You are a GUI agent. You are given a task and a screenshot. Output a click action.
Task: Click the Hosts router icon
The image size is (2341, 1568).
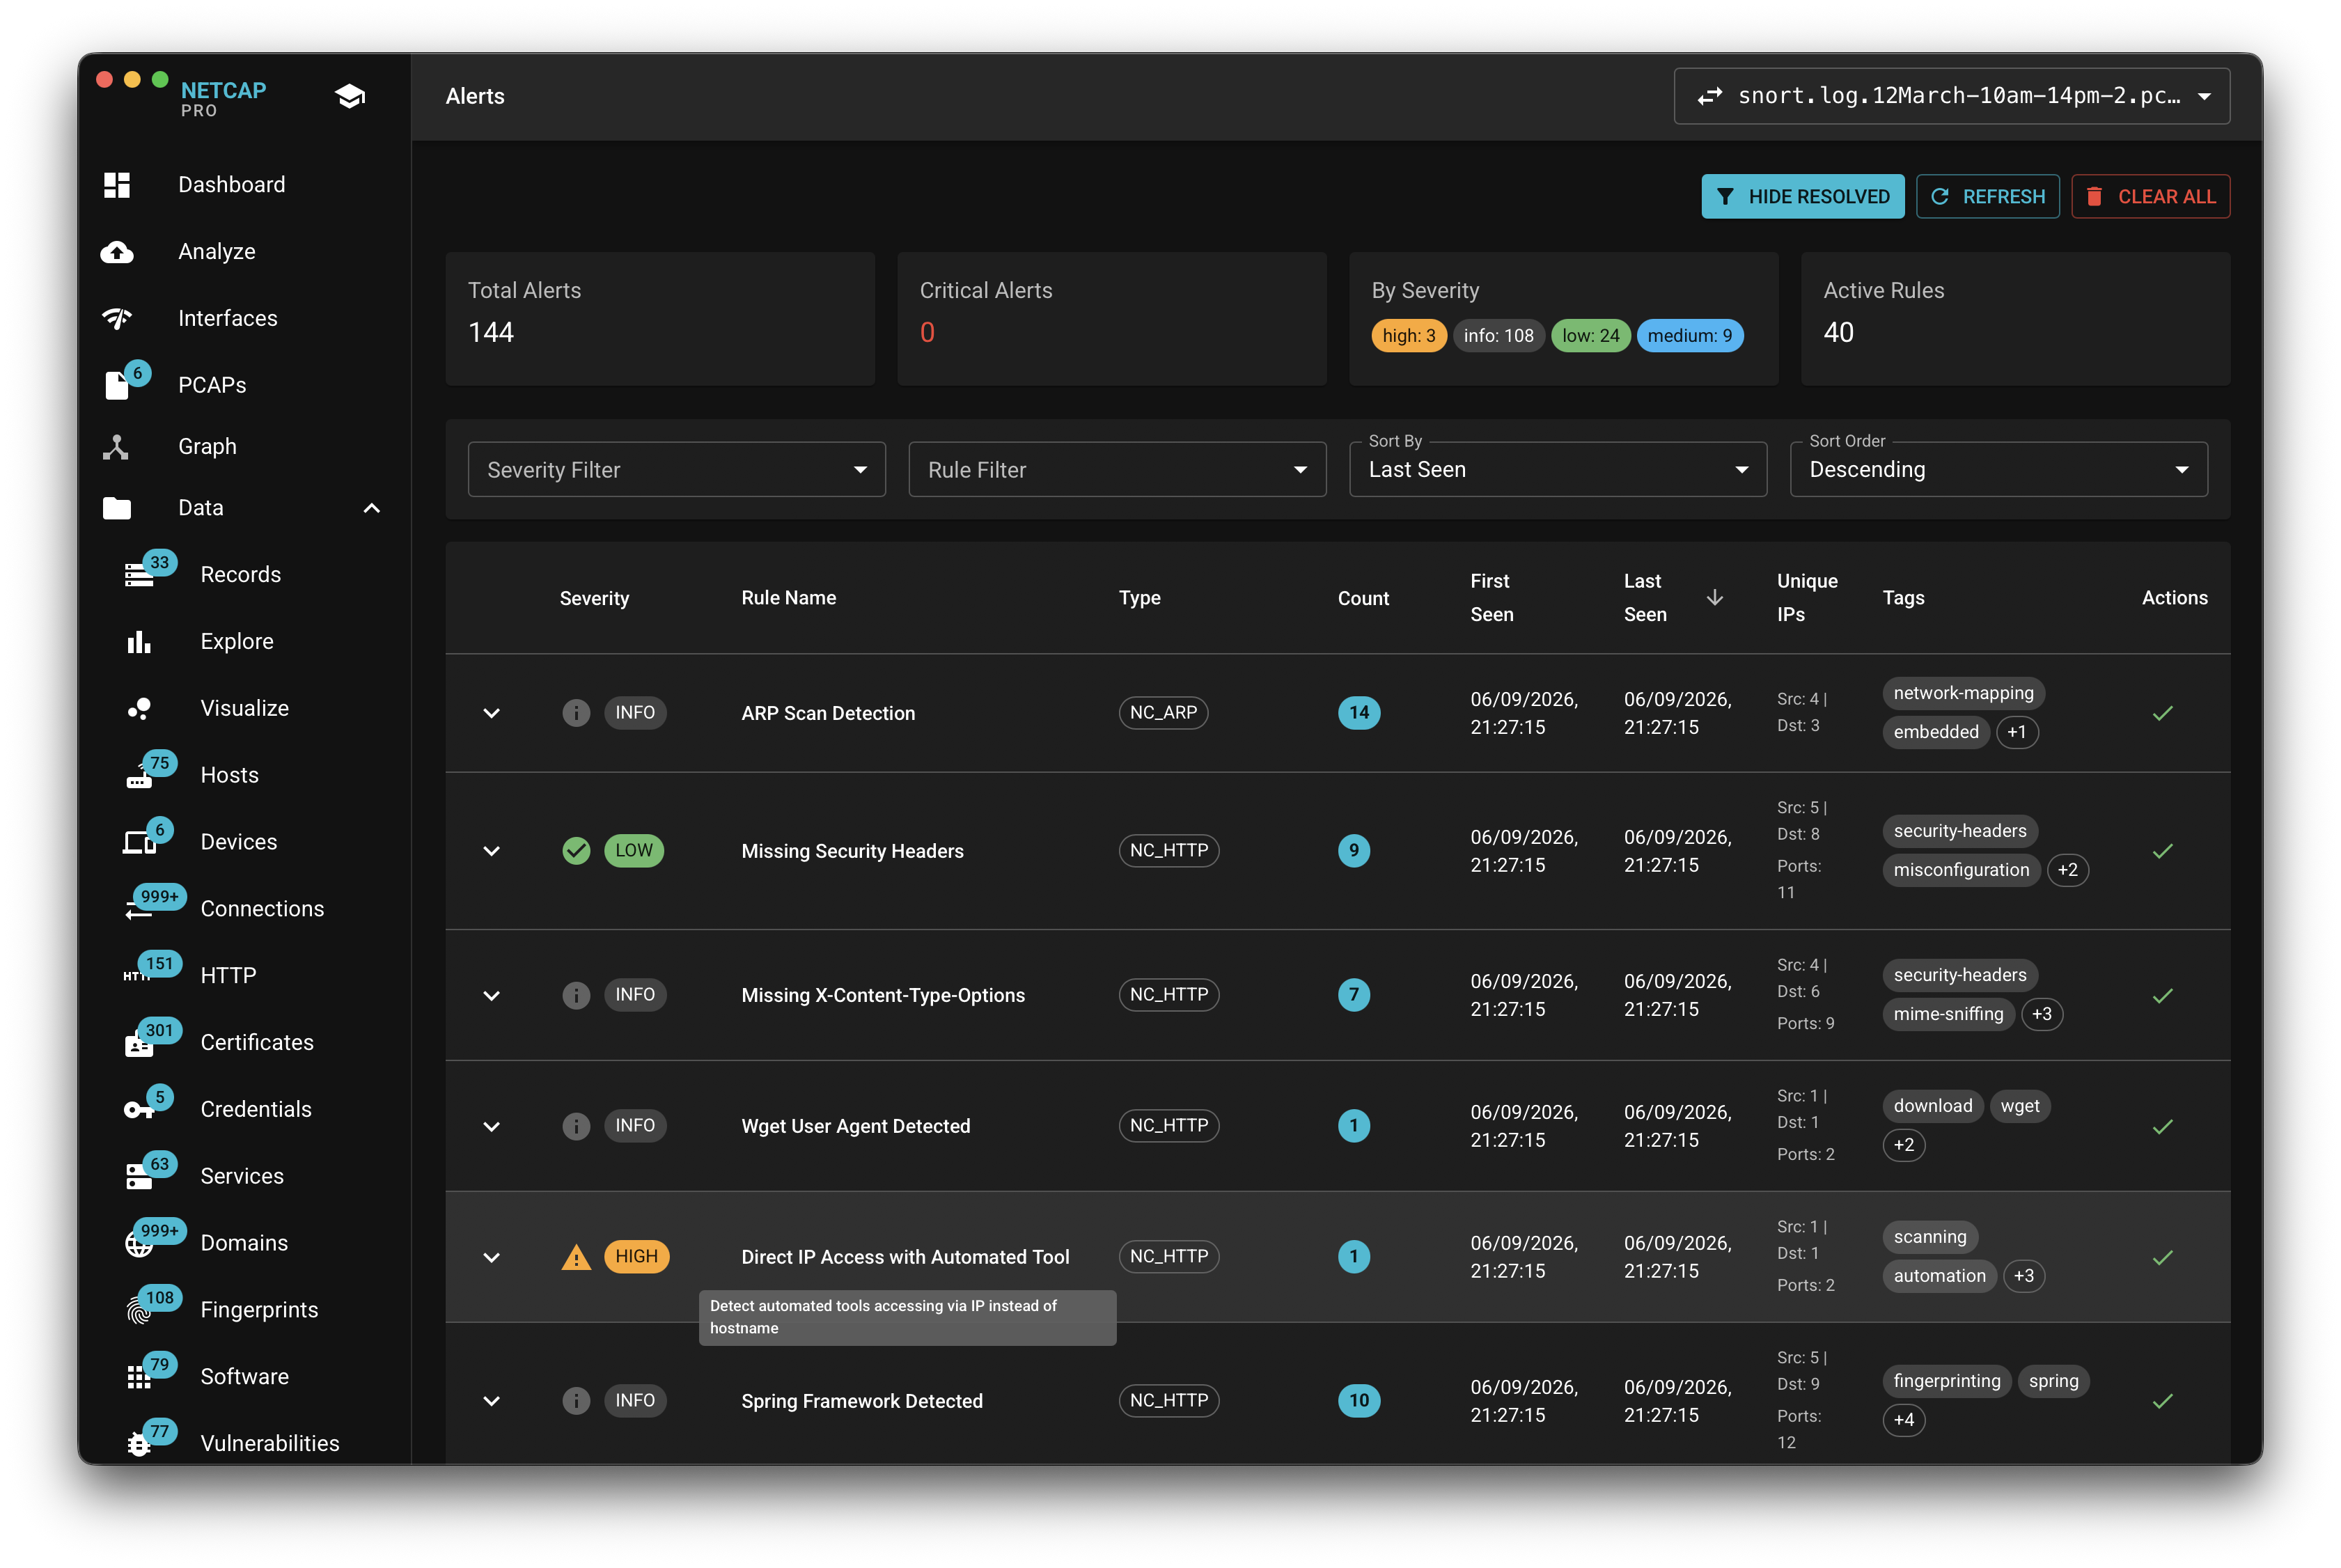click(x=138, y=778)
